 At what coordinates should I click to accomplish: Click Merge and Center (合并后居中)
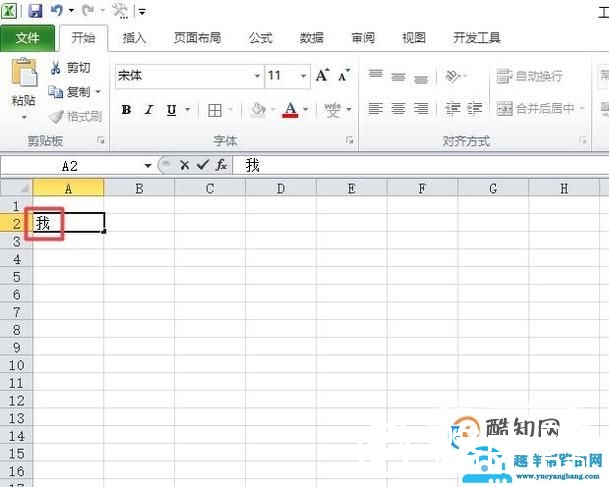(535, 108)
